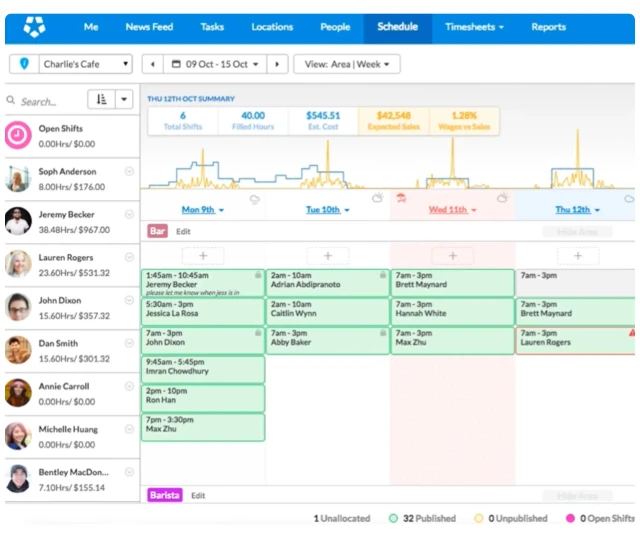Go to previous week with left arrow
Viewport: 640px width, 538px height.
pyautogui.click(x=153, y=64)
